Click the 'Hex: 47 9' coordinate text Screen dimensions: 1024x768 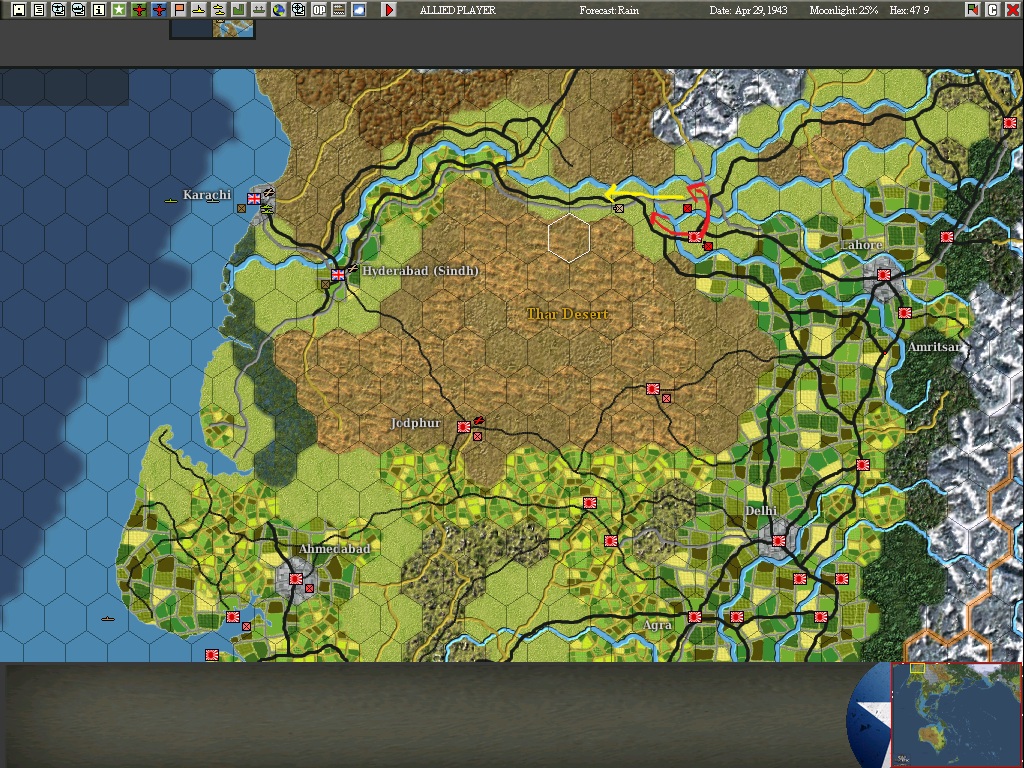[909, 10]
